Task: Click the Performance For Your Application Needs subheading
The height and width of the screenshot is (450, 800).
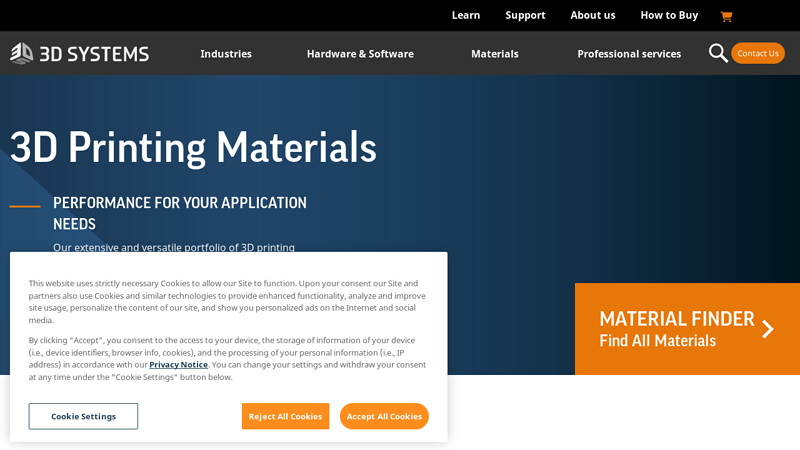Action: pyautogui.click(x=180, y=213)
